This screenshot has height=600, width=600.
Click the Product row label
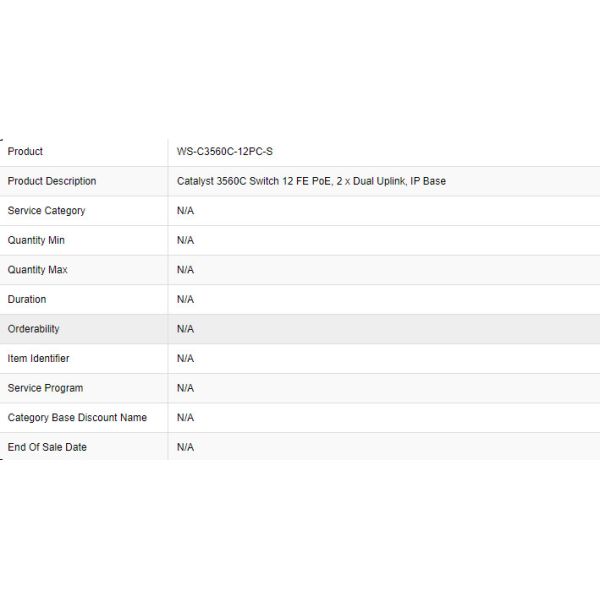tap(25, 152)
